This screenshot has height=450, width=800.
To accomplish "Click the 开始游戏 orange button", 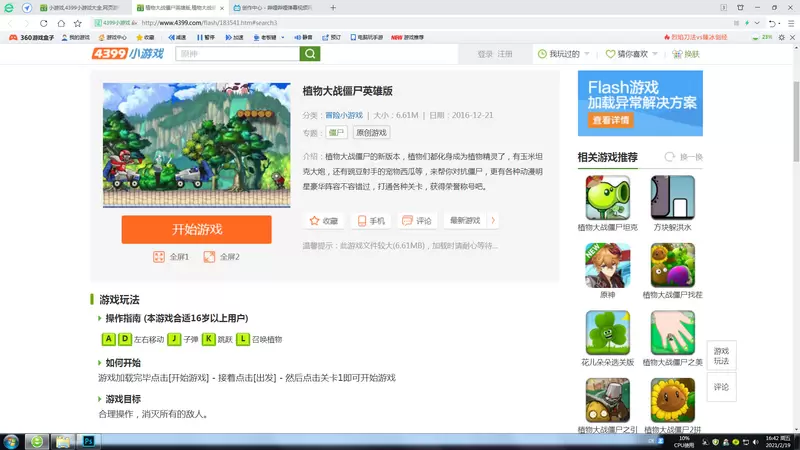I will (196, 230).
